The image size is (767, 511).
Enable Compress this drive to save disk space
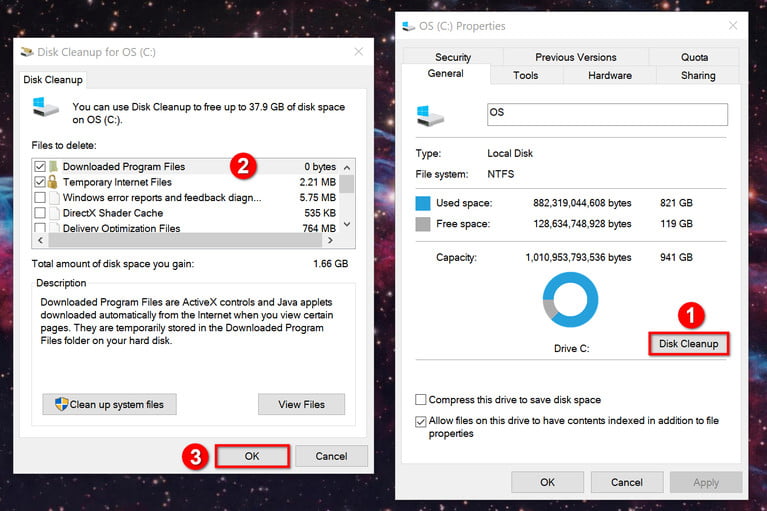click(x=421, y=400)
